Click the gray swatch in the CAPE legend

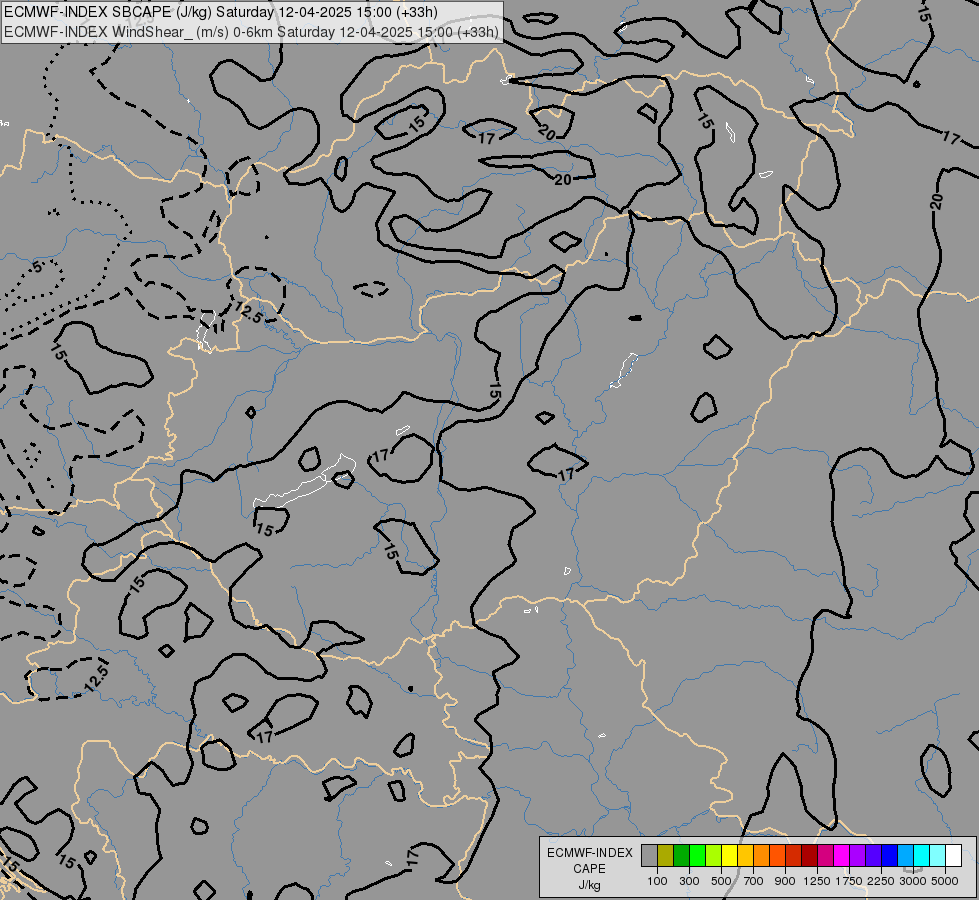[x=649, y=855]
